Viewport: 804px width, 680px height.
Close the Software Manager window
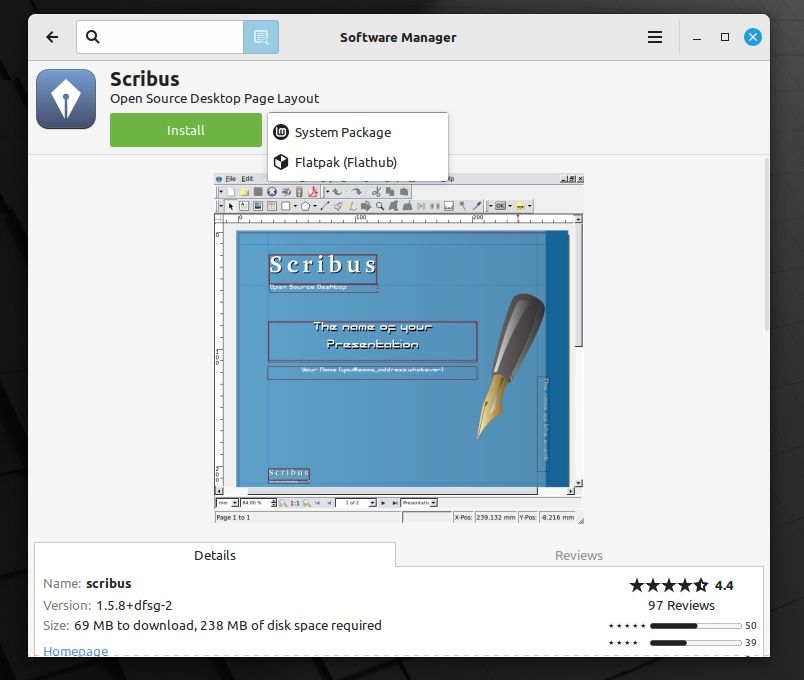click(x=753, y=37)
